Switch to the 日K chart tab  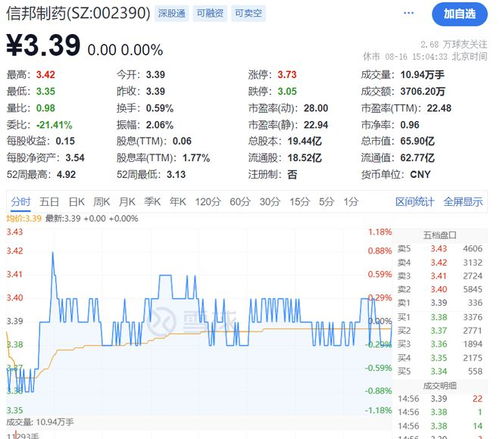tap(76, 202)
